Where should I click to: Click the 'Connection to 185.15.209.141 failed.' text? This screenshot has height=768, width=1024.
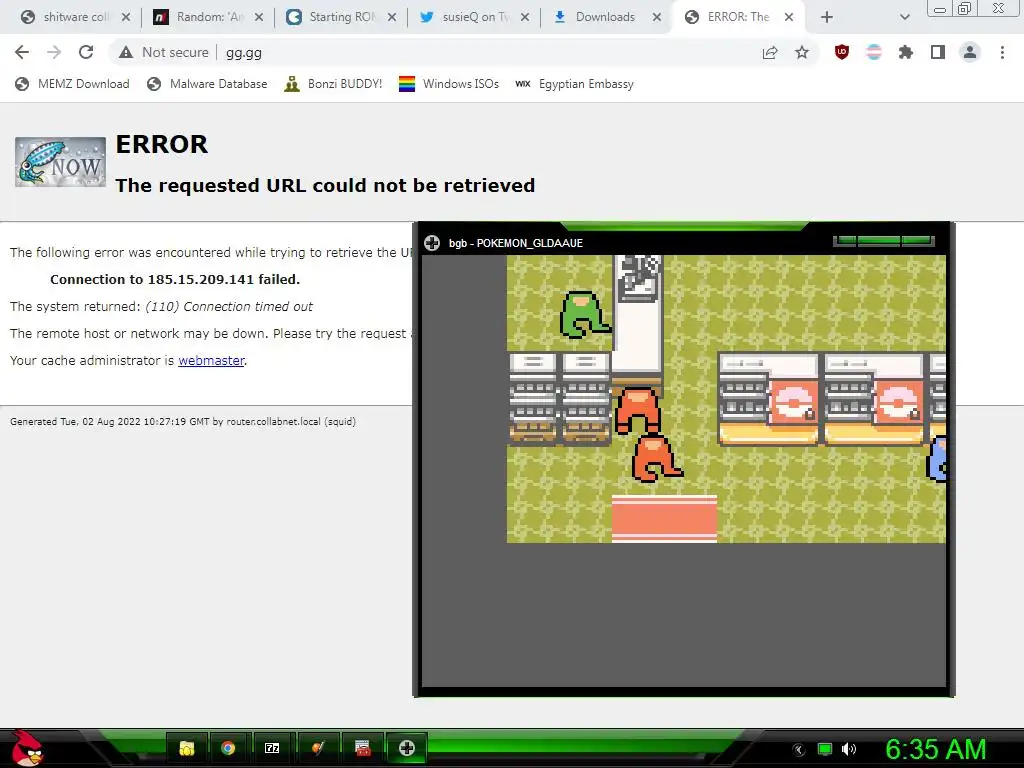(175, 280)
